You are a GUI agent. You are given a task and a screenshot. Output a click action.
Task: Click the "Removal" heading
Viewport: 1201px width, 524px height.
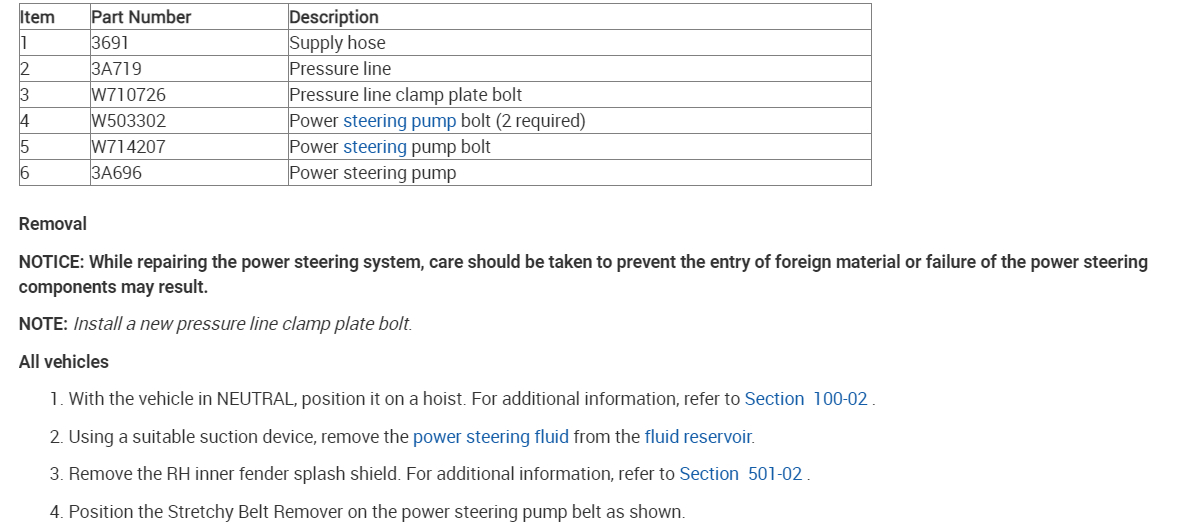tap(53, 224)
